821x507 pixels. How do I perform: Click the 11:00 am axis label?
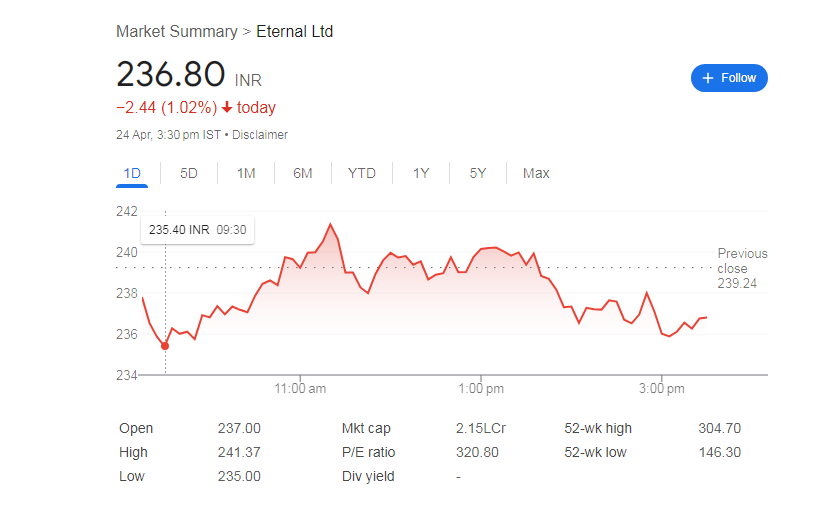click(x=300, y=389)
